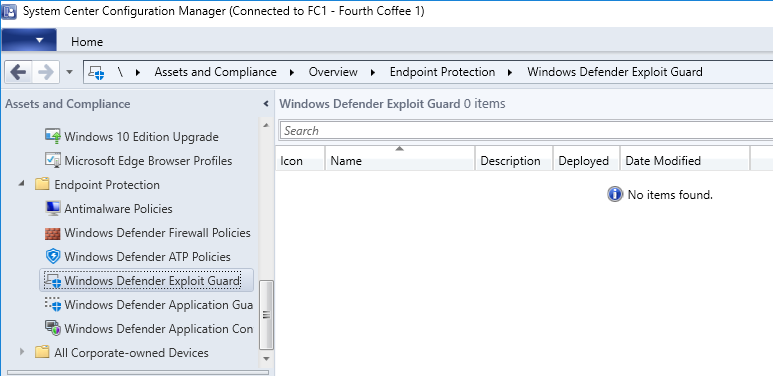
Task: Go back with the Back arrow button
Action: point(18,72)
